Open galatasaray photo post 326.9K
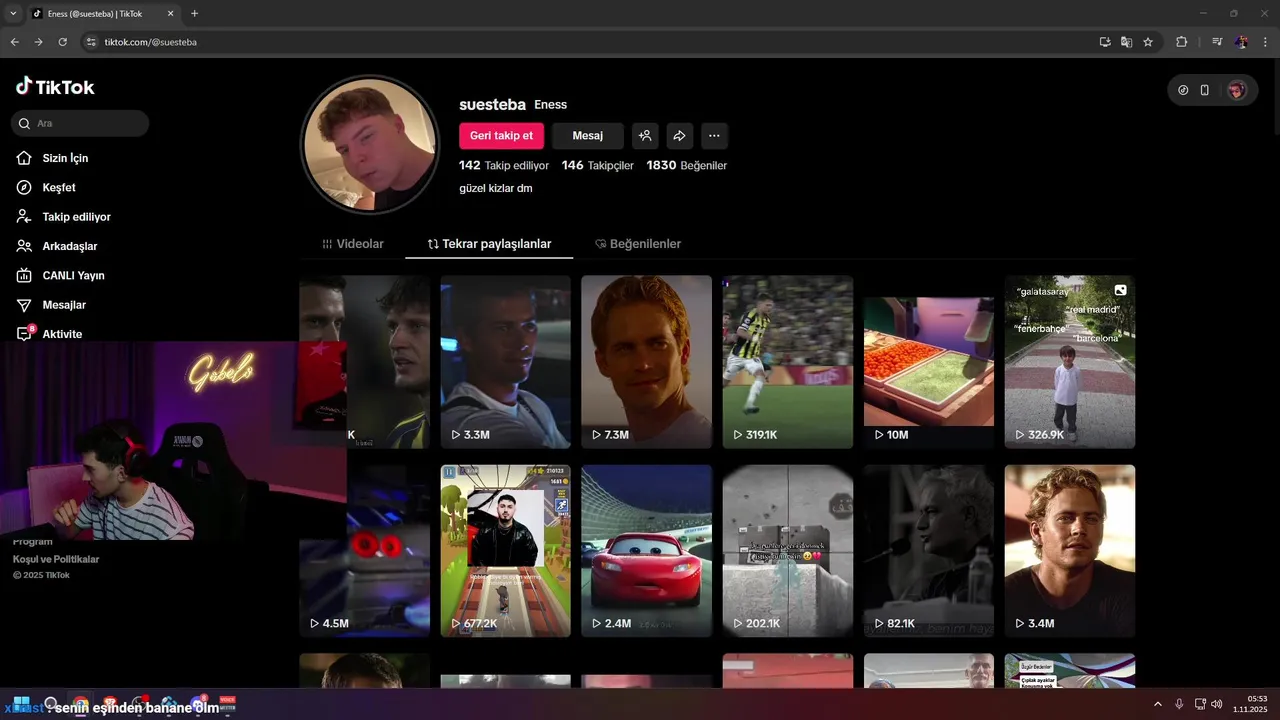 click(1070, 362)
